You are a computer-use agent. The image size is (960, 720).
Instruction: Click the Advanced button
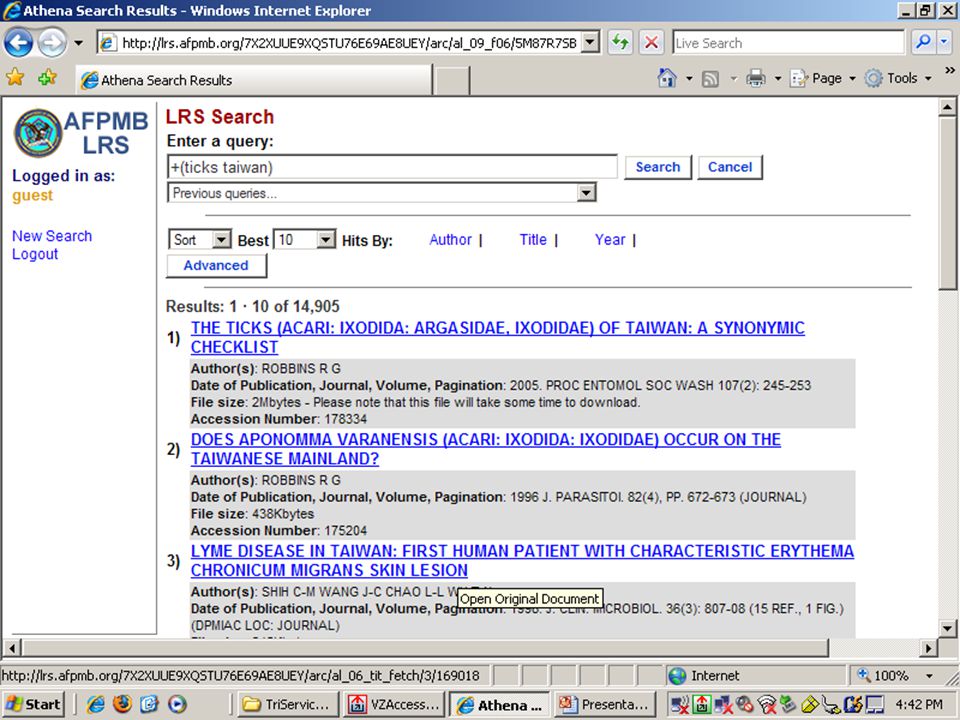click(216, 265)
